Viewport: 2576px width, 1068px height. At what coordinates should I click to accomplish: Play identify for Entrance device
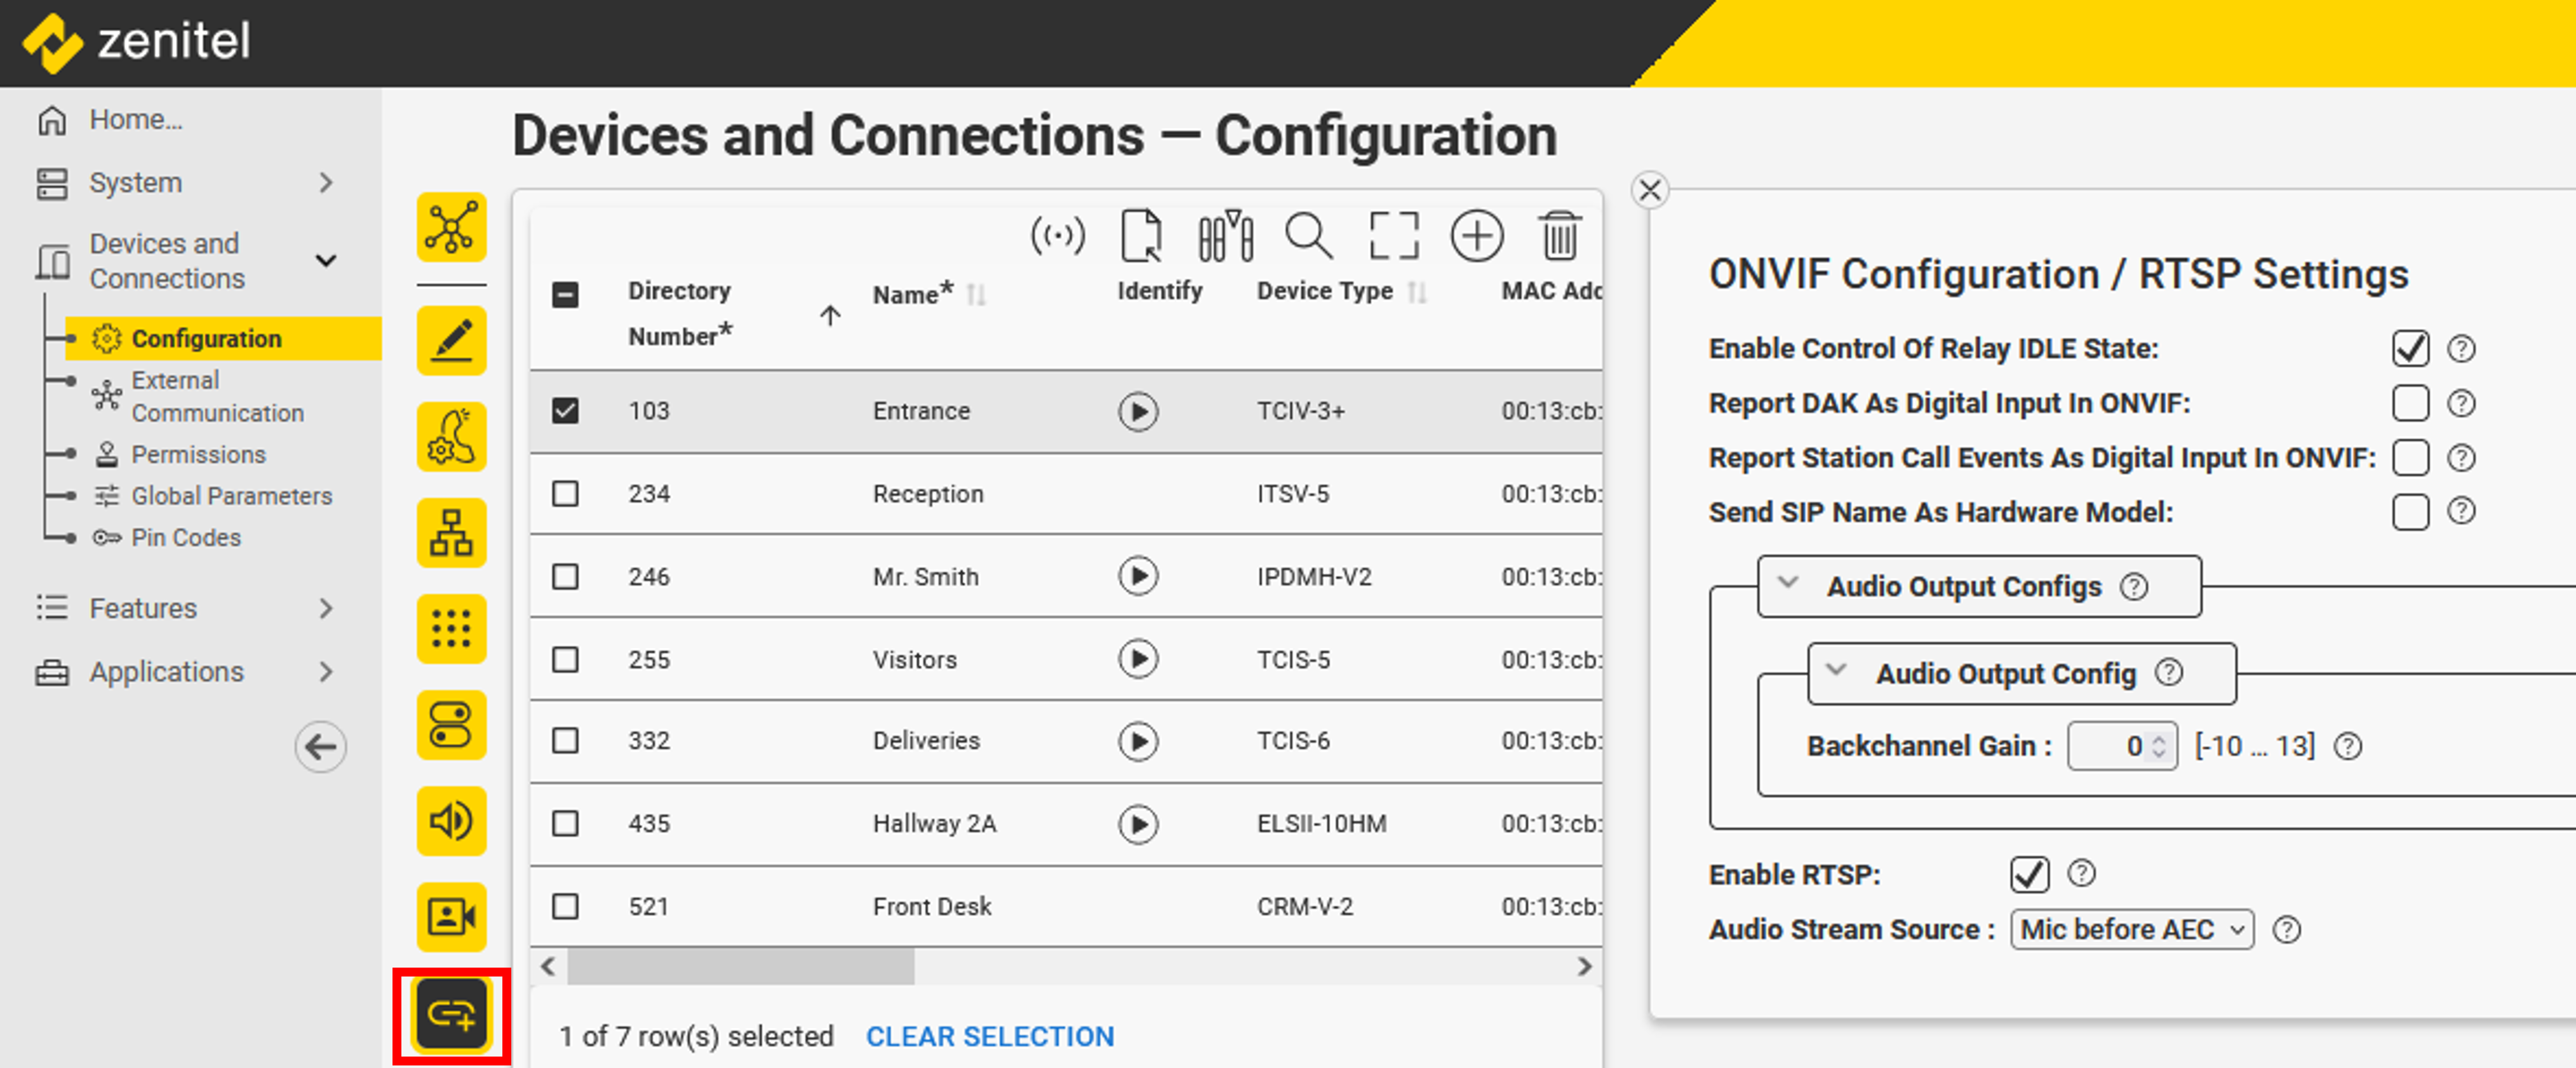pos(1137,411)
